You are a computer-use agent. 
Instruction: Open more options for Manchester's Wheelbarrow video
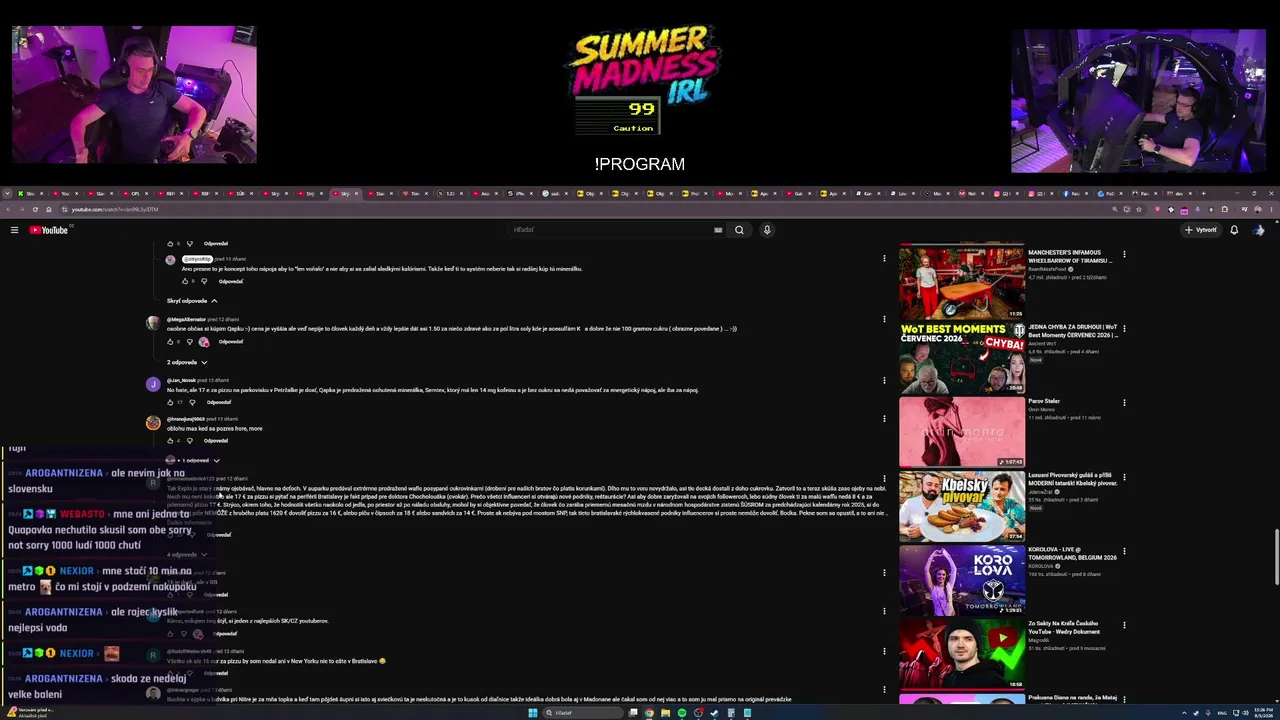[x=1124, y=254]
